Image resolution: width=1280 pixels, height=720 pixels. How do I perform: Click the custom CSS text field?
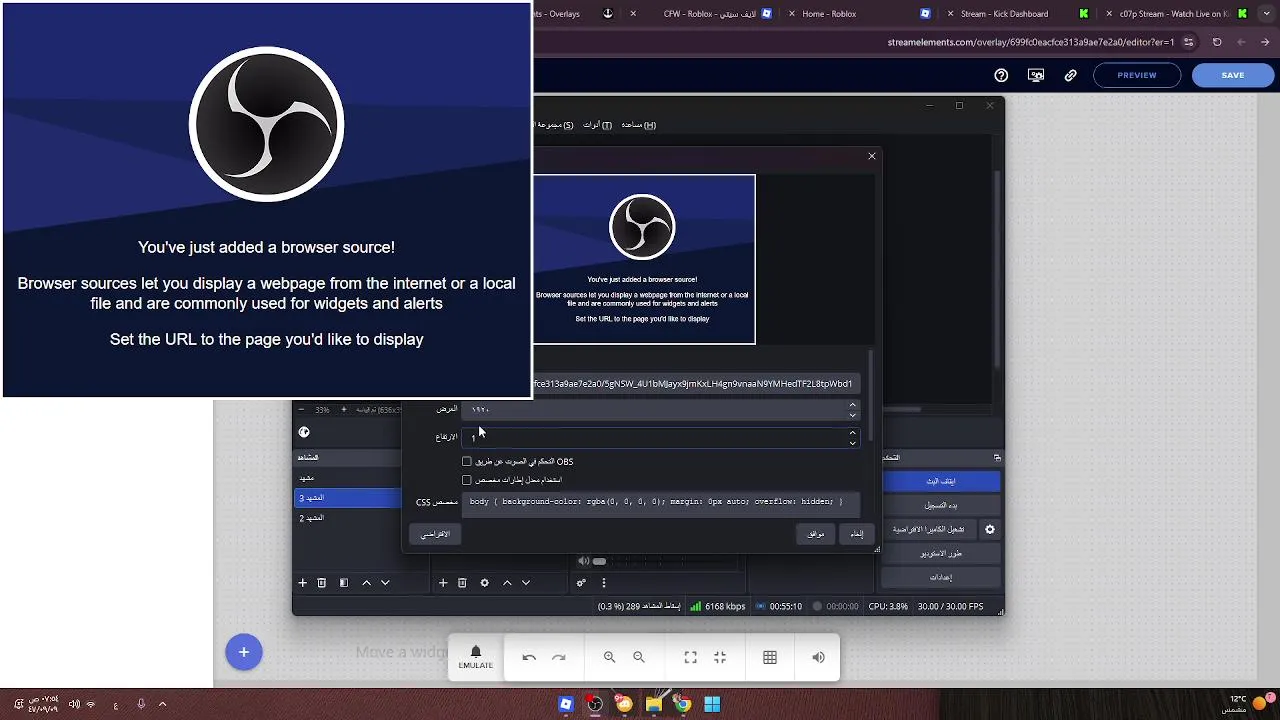(661, 502)
